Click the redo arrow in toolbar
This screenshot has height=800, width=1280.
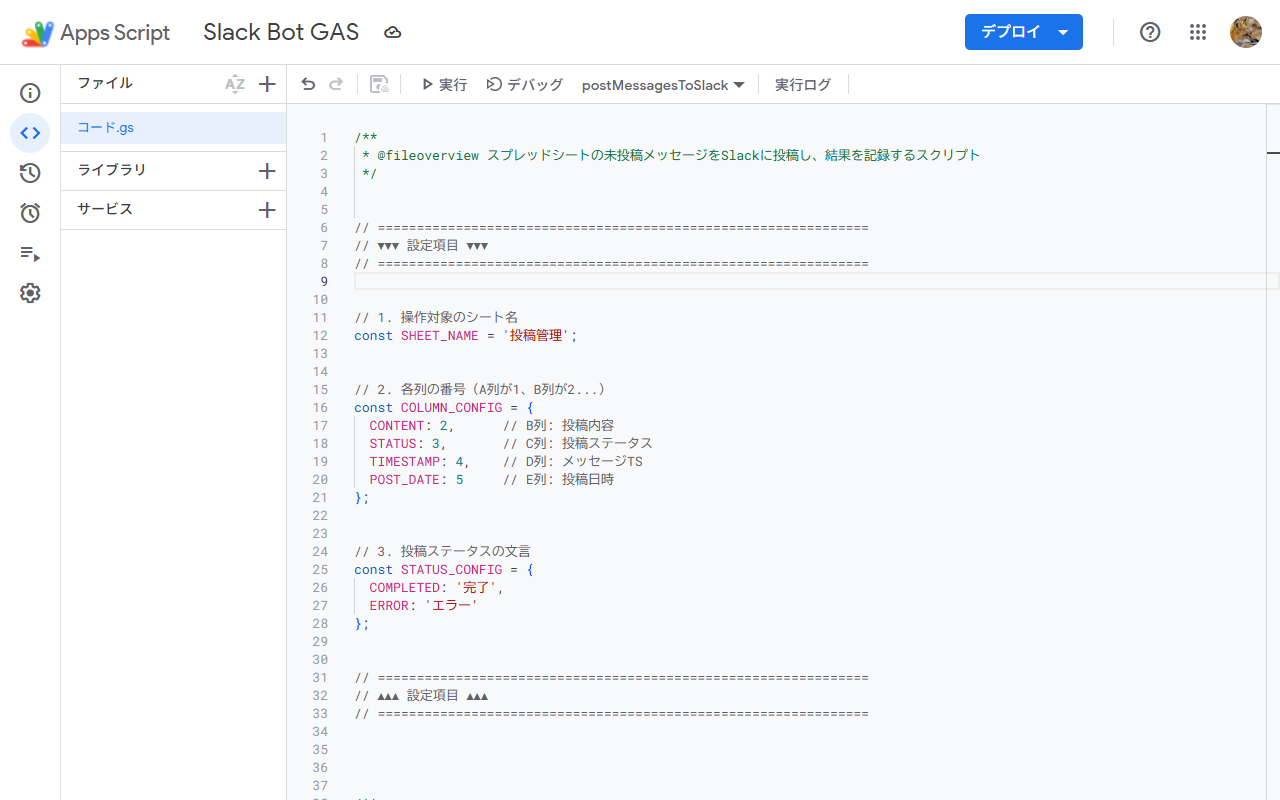pyautogui.click(x=336, y=85)
